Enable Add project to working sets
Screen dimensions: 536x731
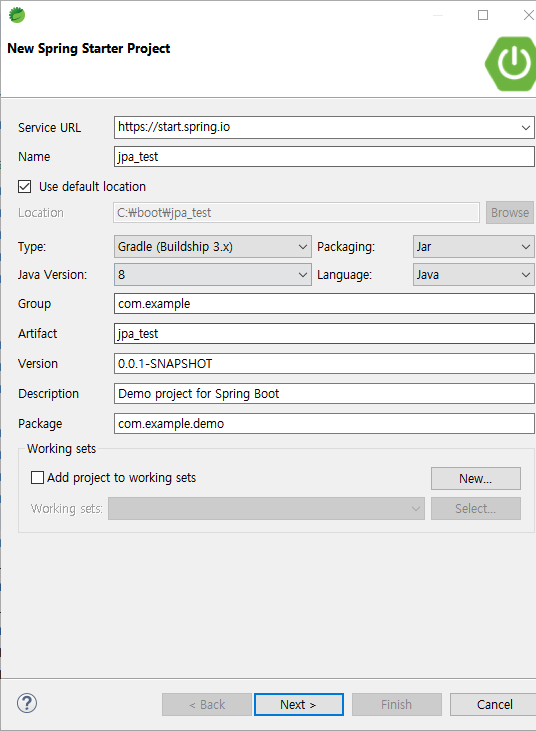37,477
